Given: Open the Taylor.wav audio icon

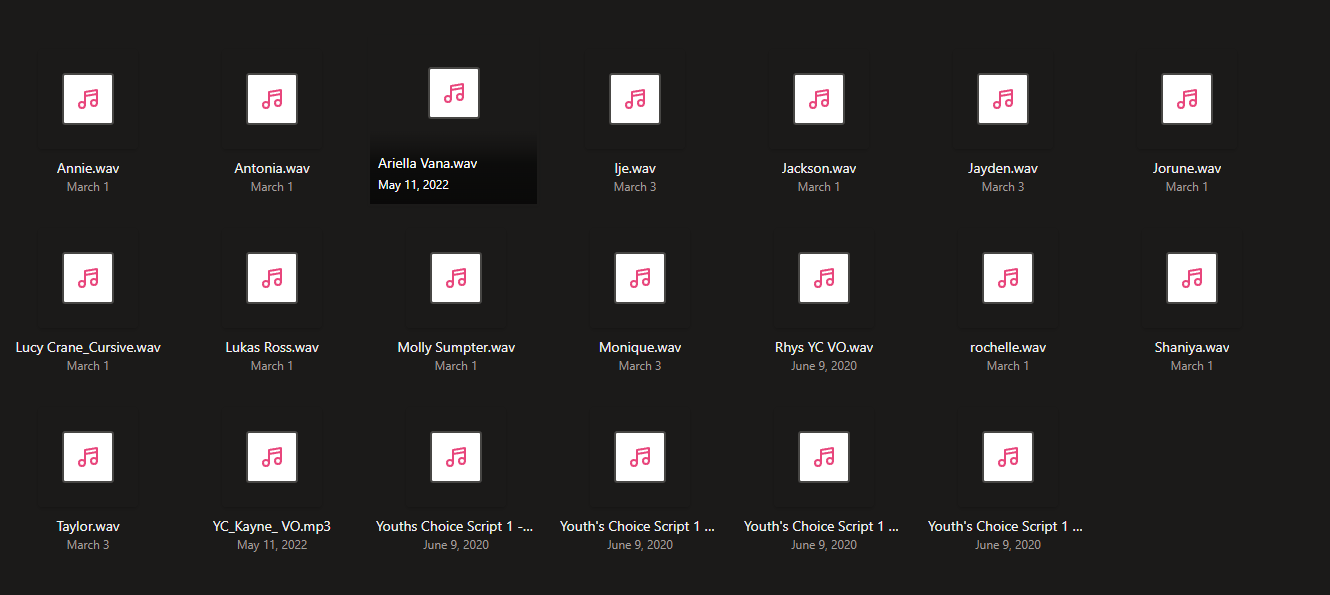Looking at the screenshot, I should [x=88, y=457].
